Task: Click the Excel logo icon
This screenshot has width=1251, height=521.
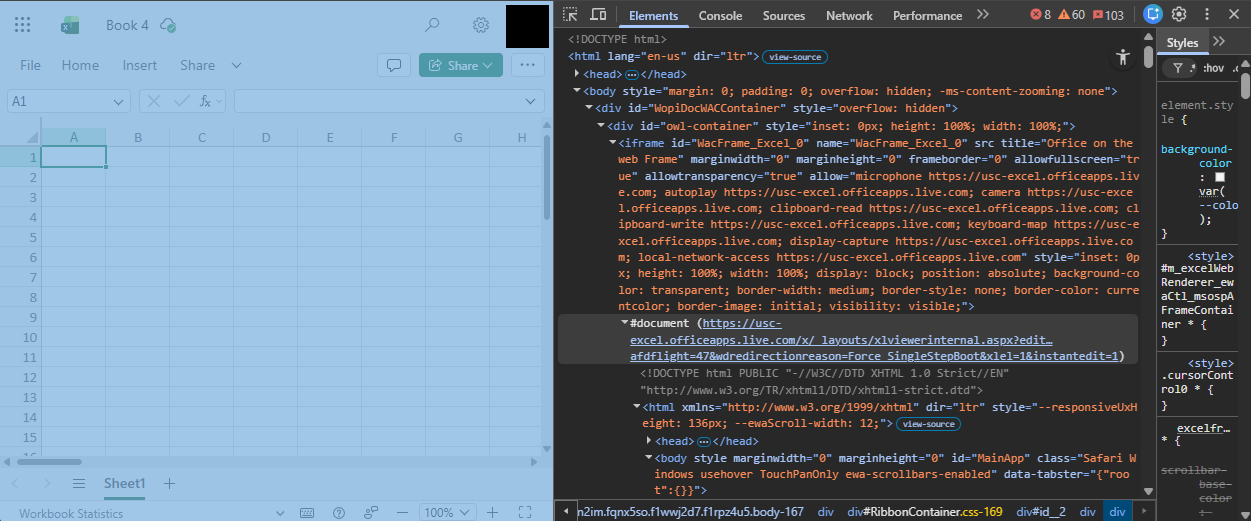Action: point(70,25)
